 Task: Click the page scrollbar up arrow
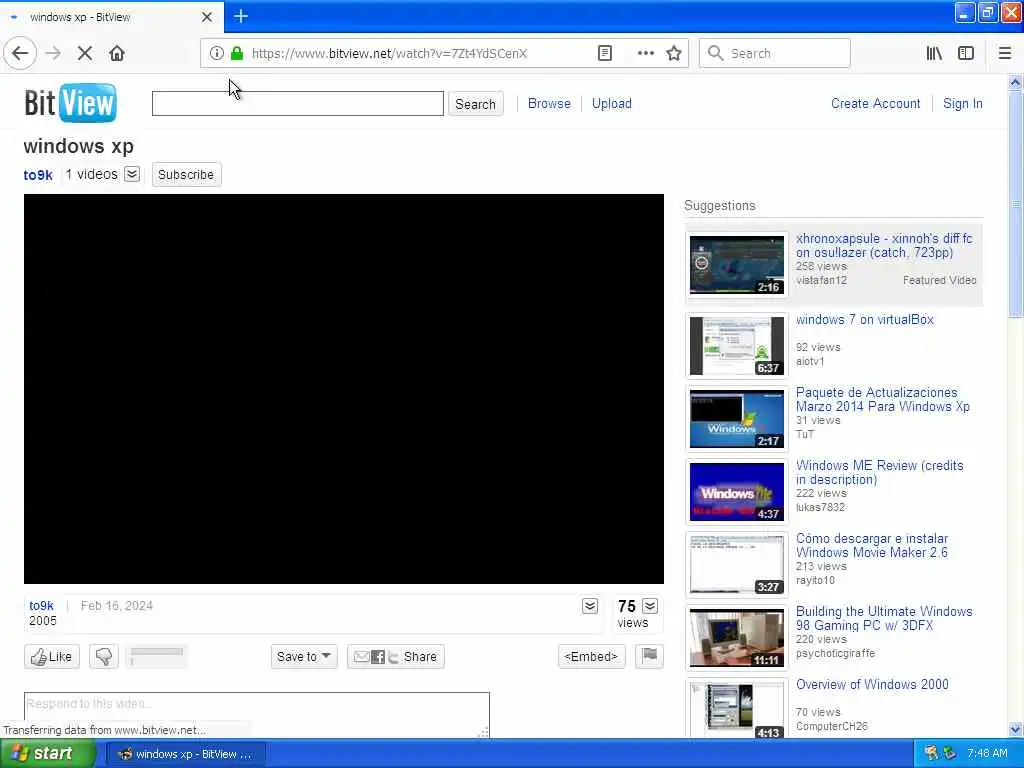[x=1015, y=82]
